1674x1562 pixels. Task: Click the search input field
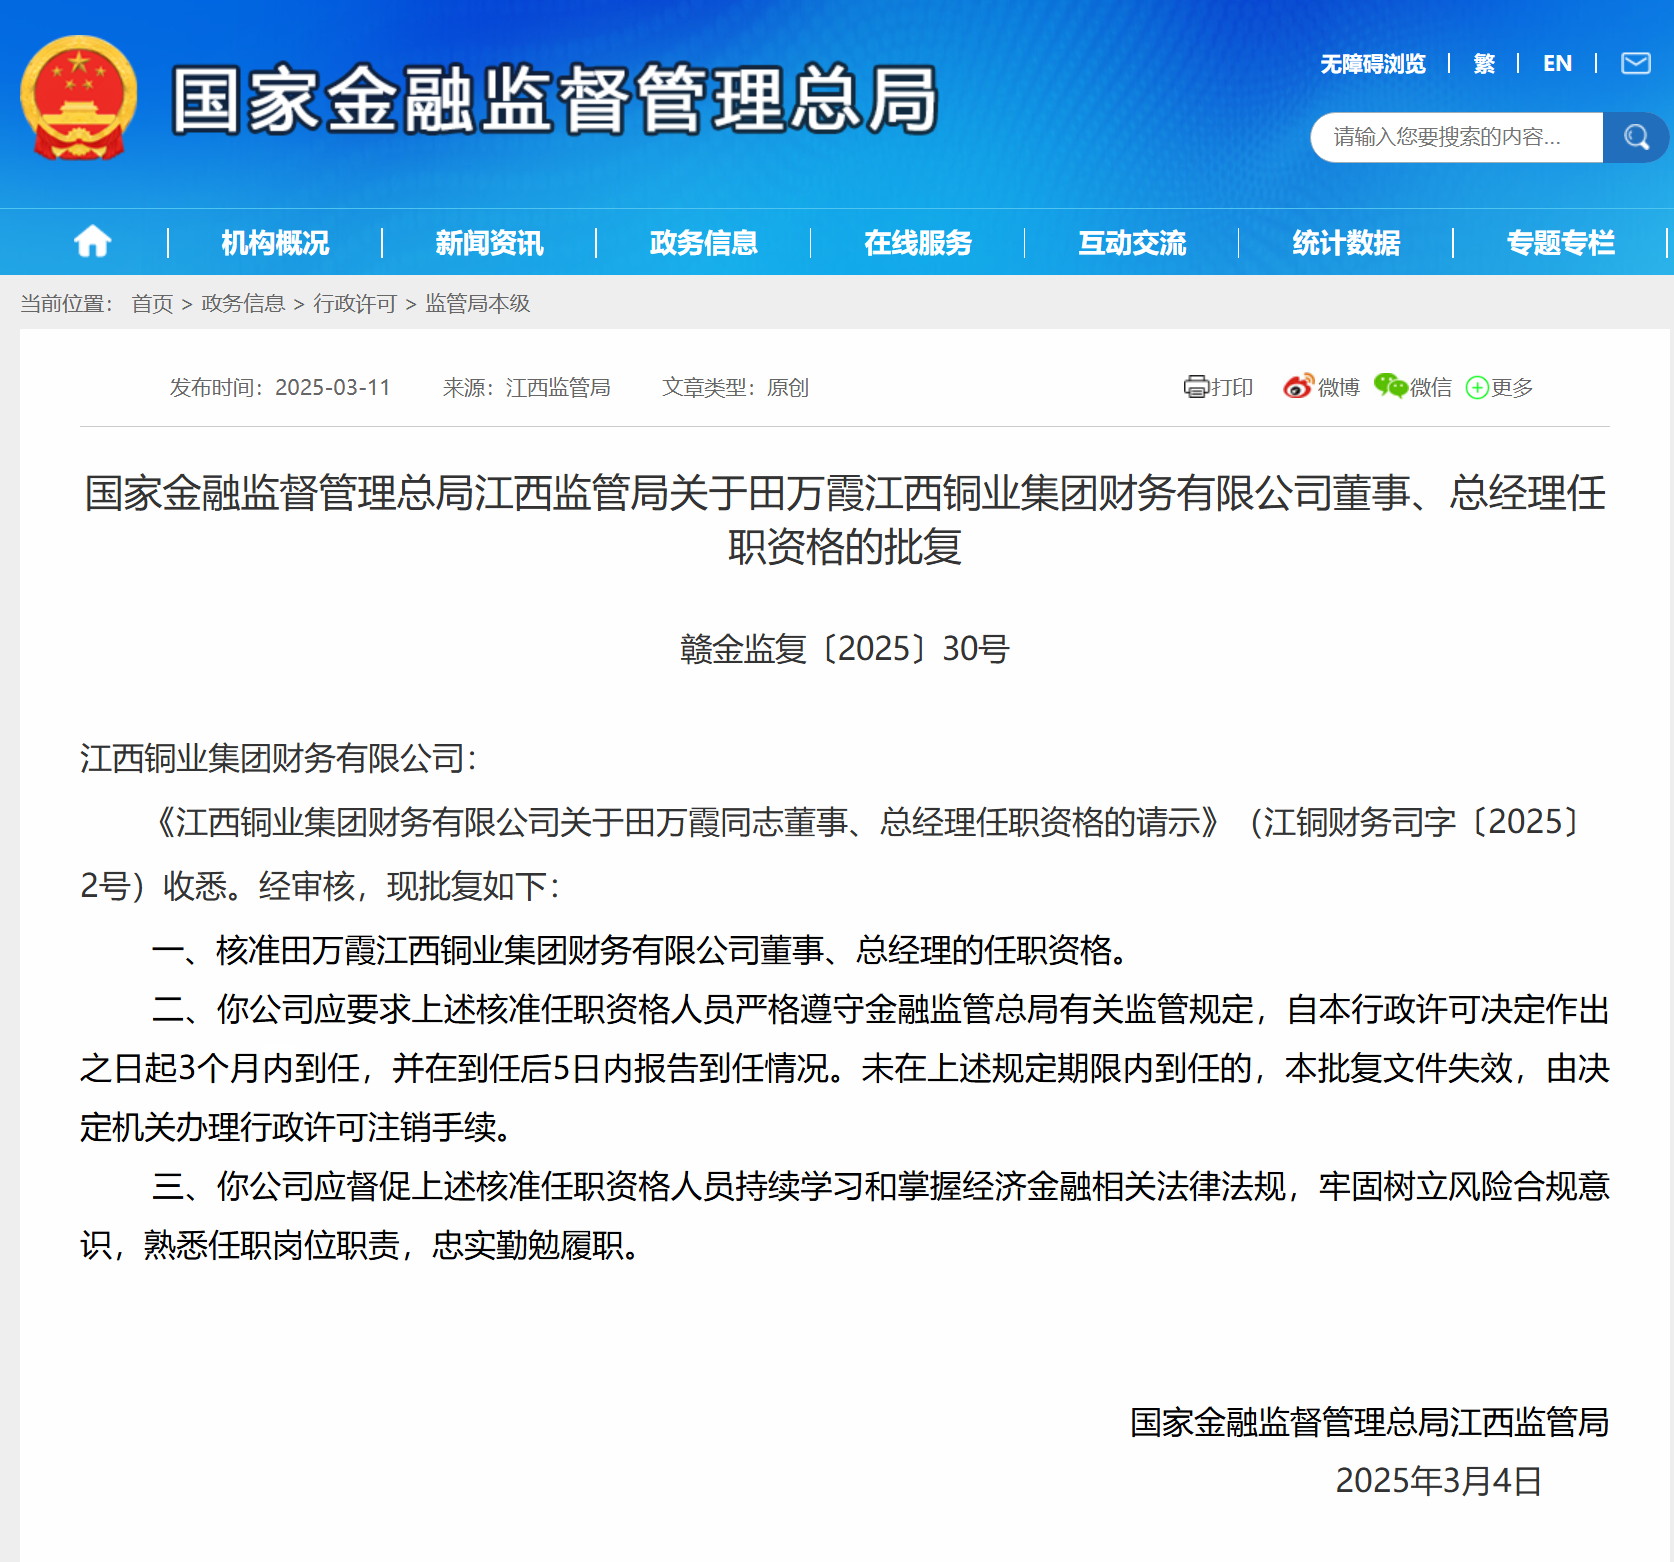coord(1455,137)
